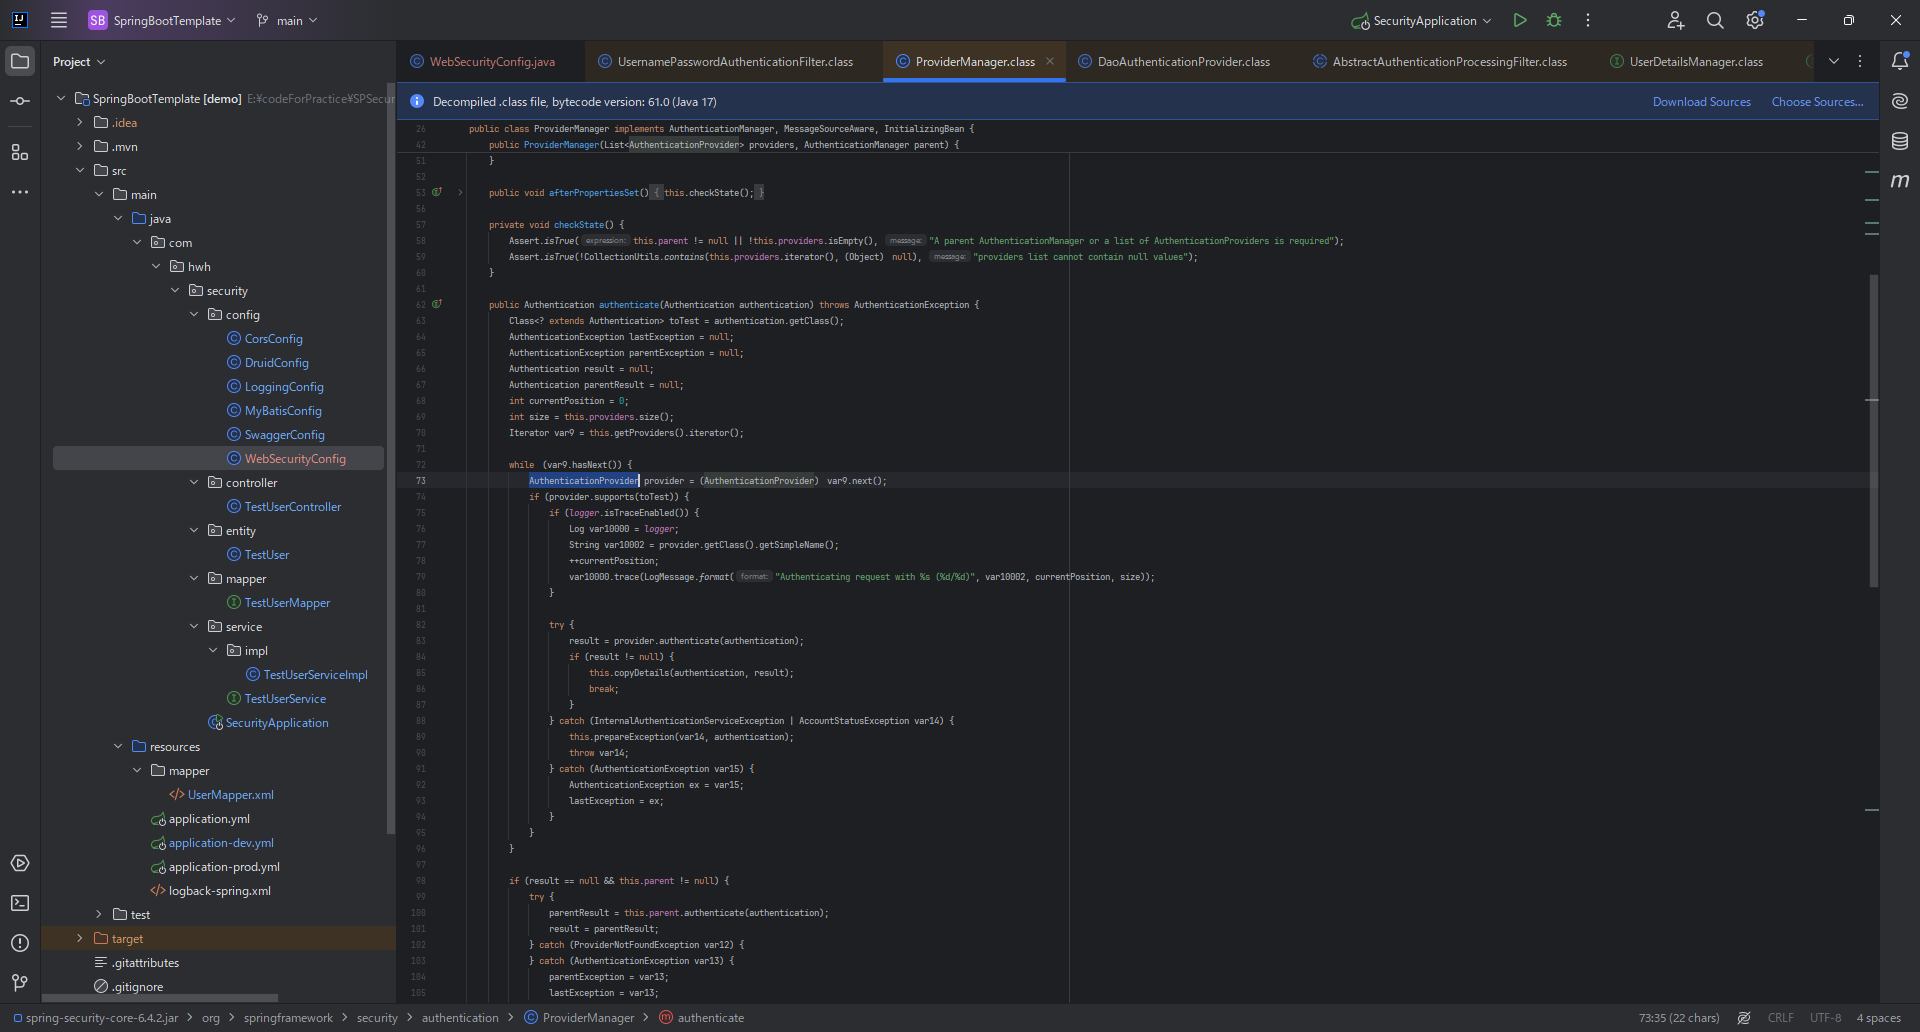Open the Problems tool window
The image size is (1920, 1032).
(x=20, y=943)
